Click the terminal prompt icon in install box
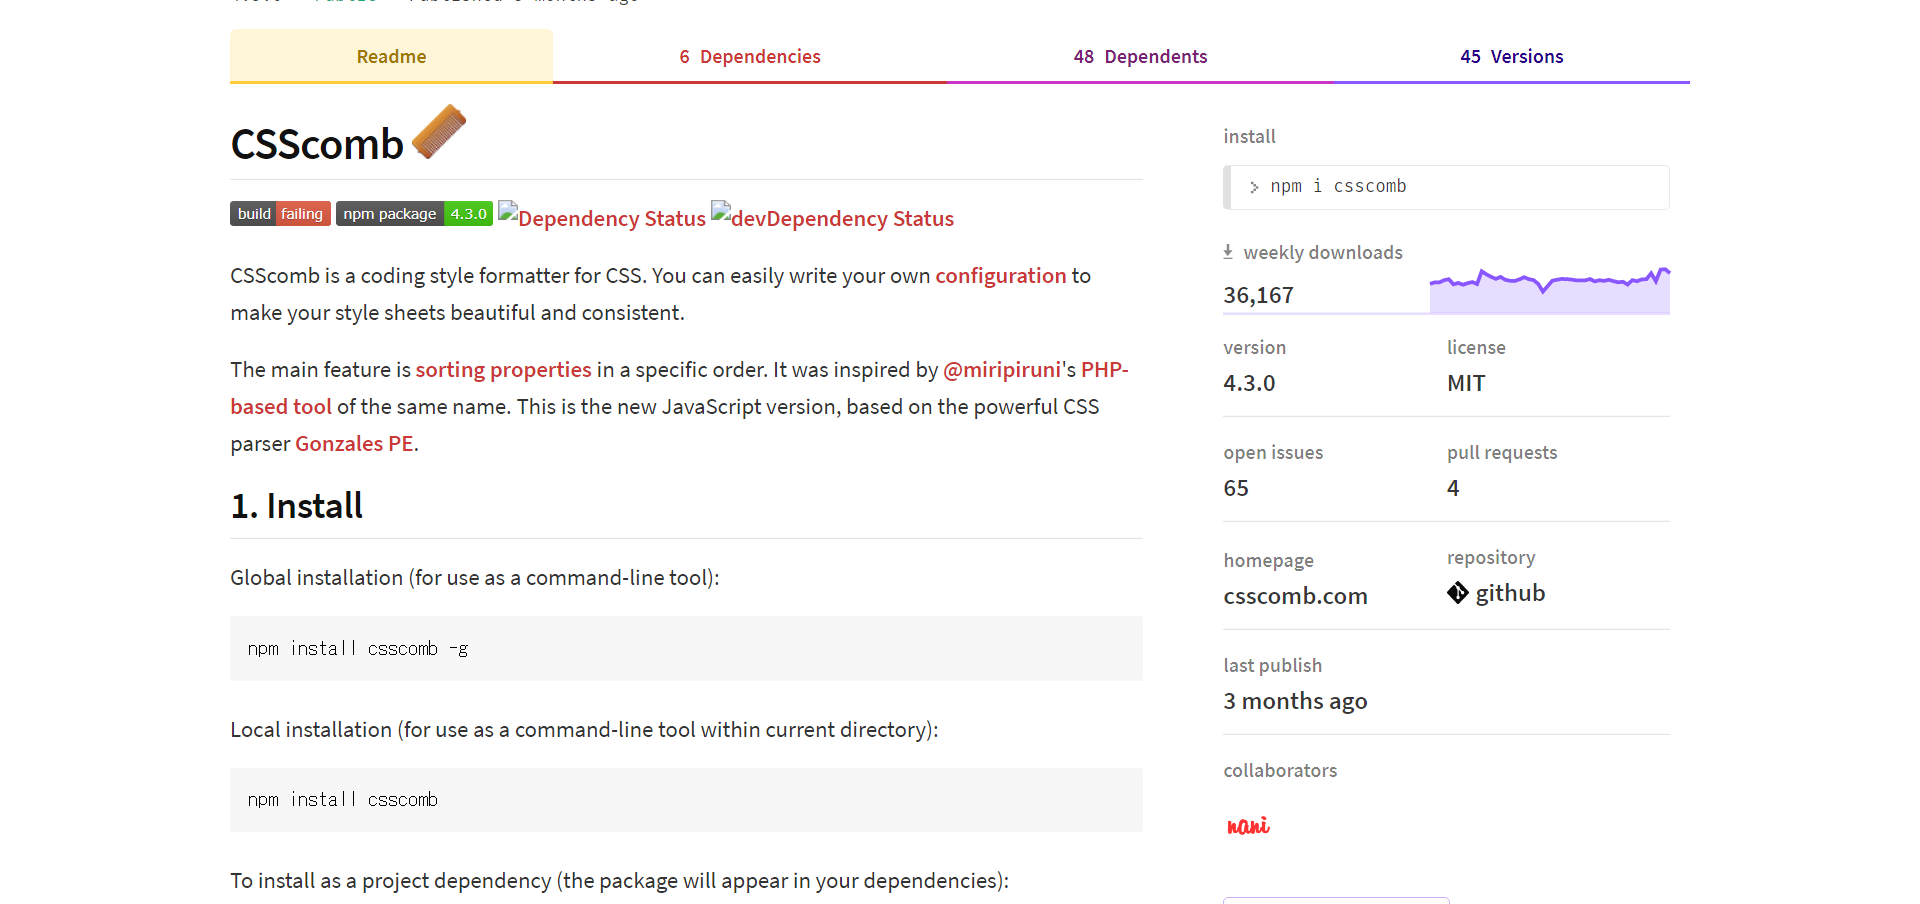This screenshot has height=904, width=1920. (1253, 187)
